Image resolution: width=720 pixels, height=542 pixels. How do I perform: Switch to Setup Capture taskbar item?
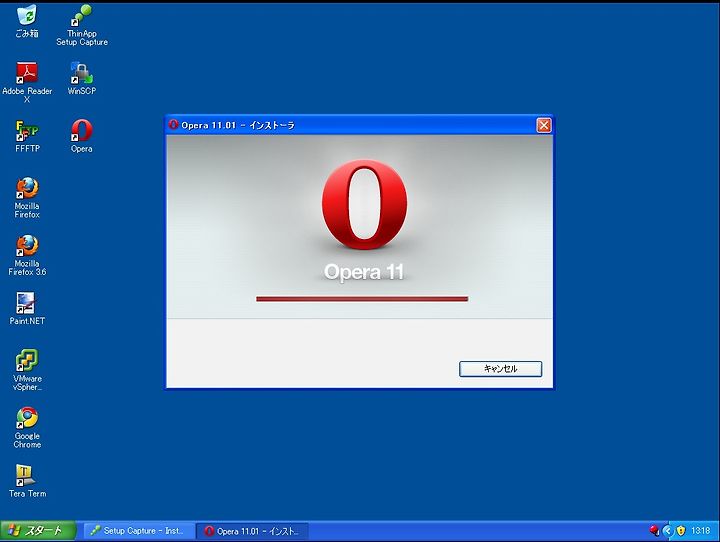pos(139,531)
